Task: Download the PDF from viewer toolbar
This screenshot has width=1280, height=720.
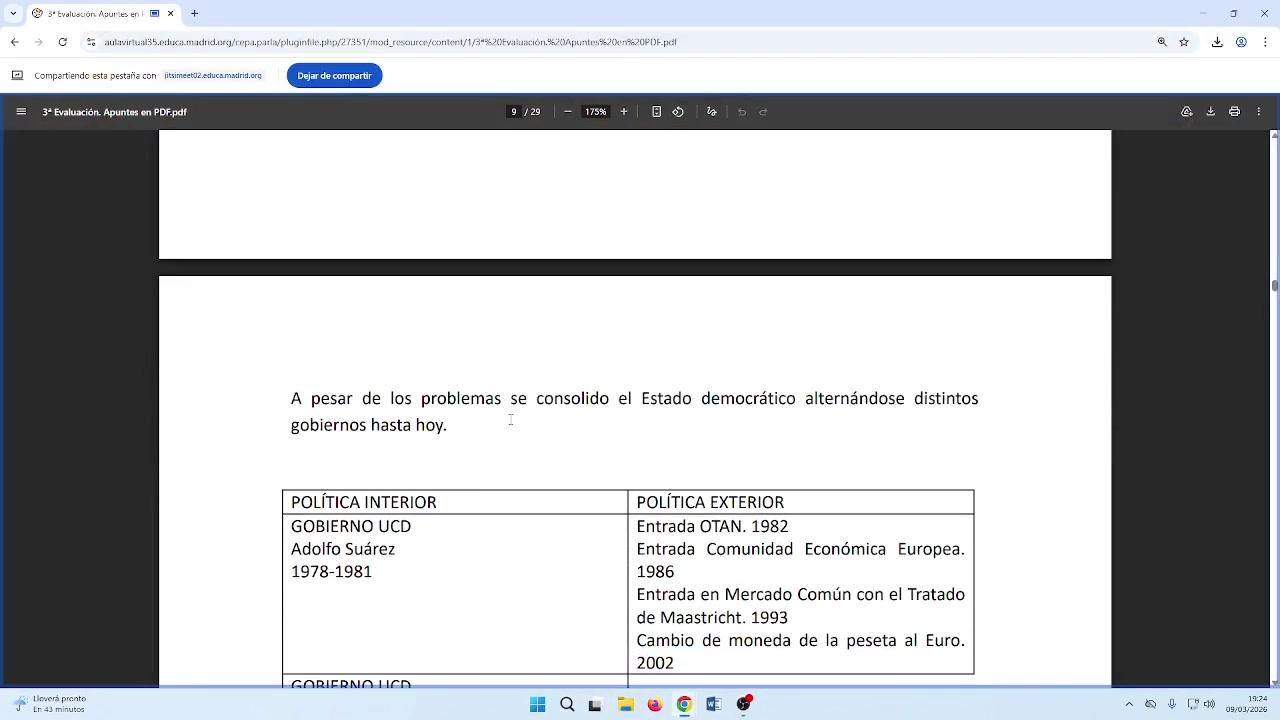Action: [x=1210, y=112]
